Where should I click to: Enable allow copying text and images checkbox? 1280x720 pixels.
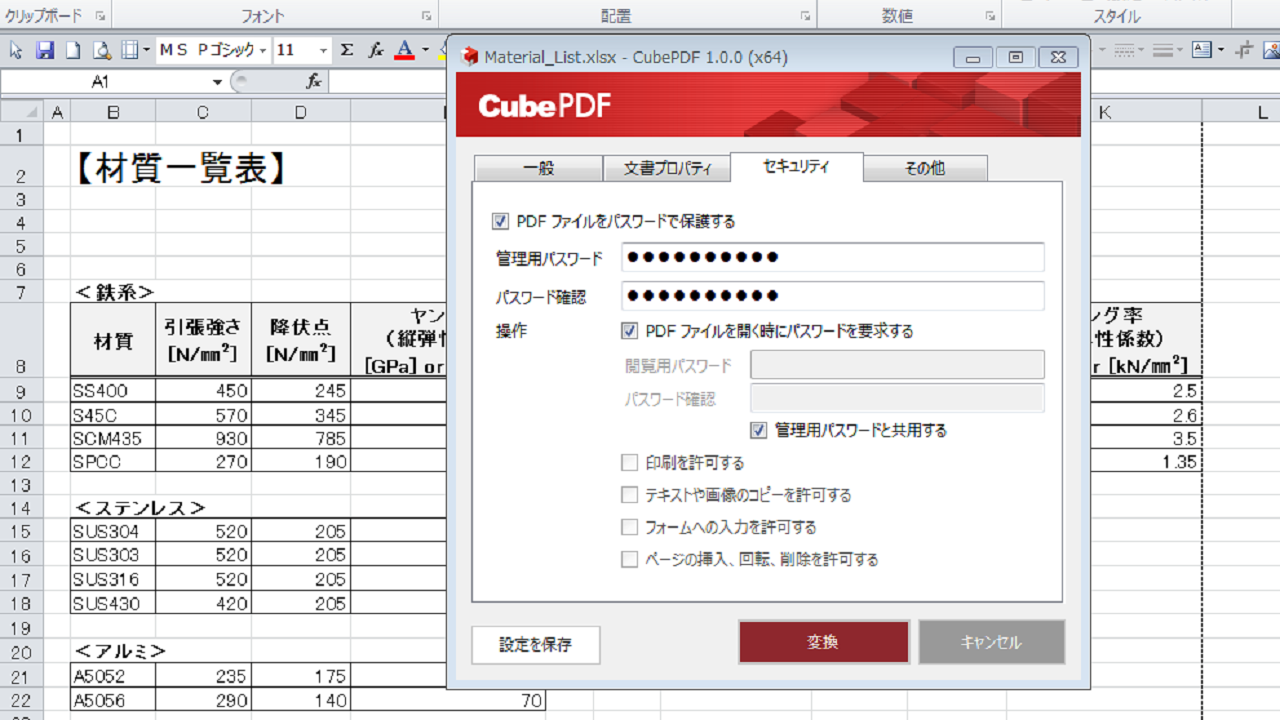[x=629, y=495]
